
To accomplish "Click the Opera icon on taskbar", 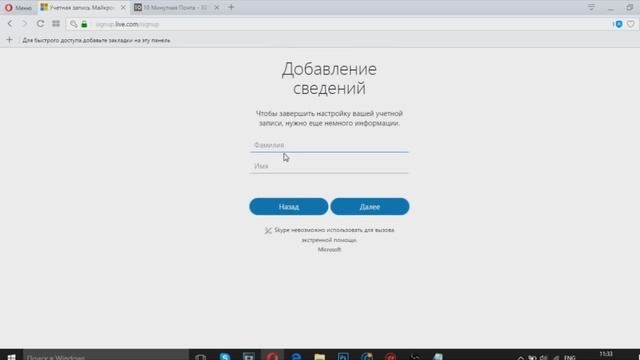I will tap(272, 356).
